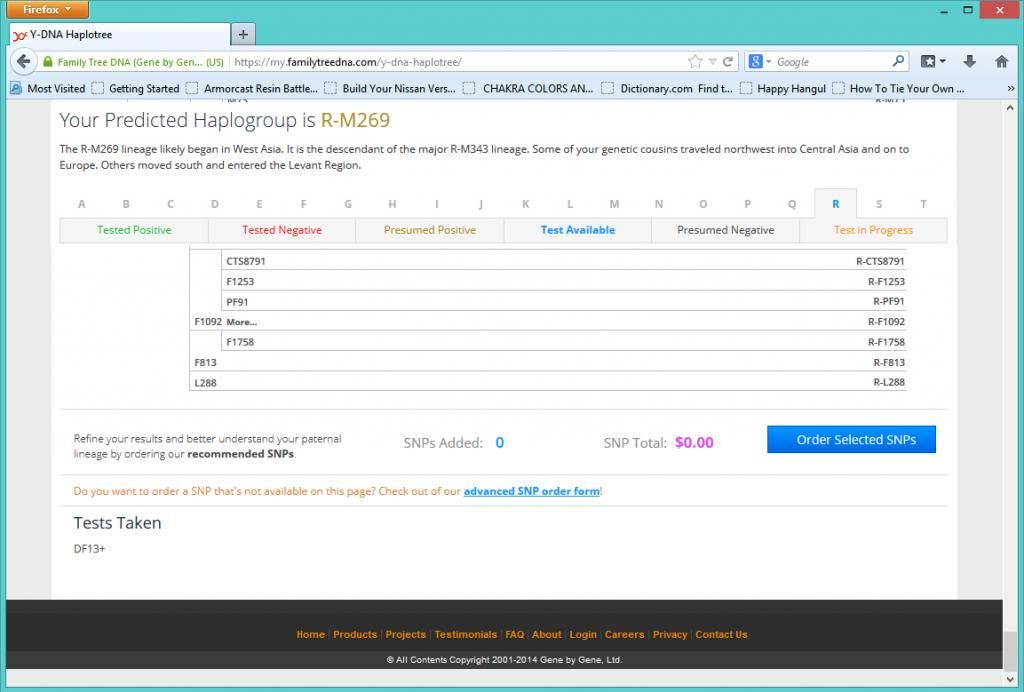Image resolution: width=1024 pixels, height=692 pixels.
Task: Select haplogroup J tab
Action: (481, 204)
